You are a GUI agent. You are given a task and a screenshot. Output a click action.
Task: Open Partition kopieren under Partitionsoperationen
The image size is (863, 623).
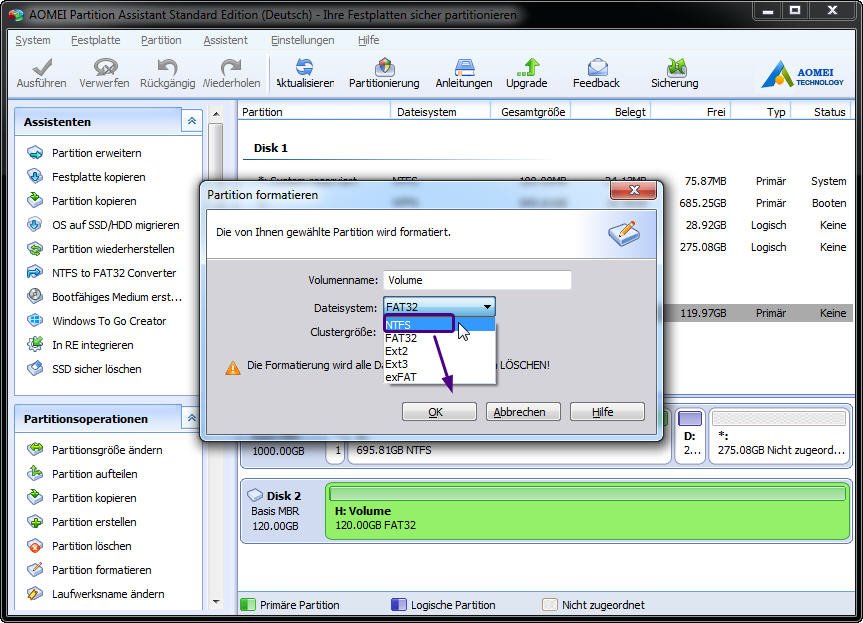pos(94,498)
